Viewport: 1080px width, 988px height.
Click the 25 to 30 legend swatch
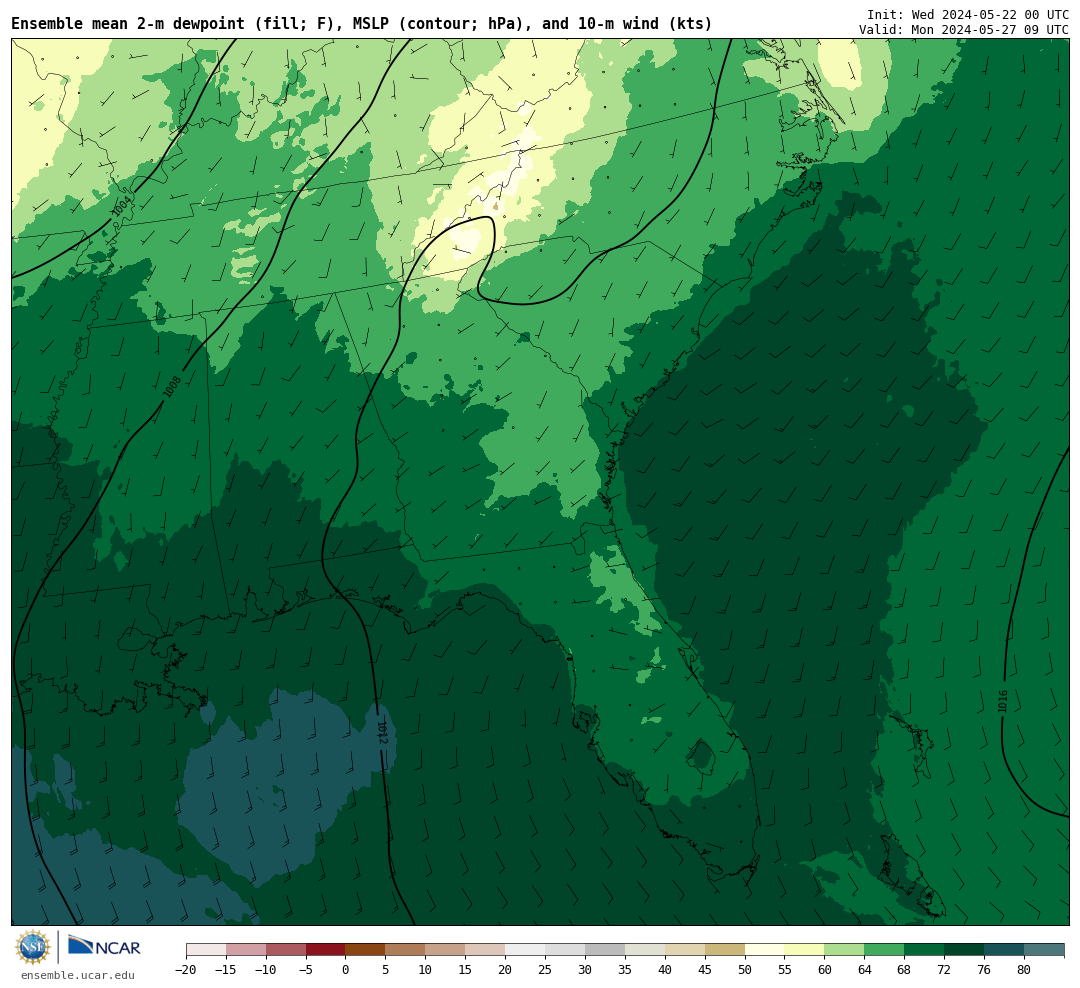pos(565,950)
